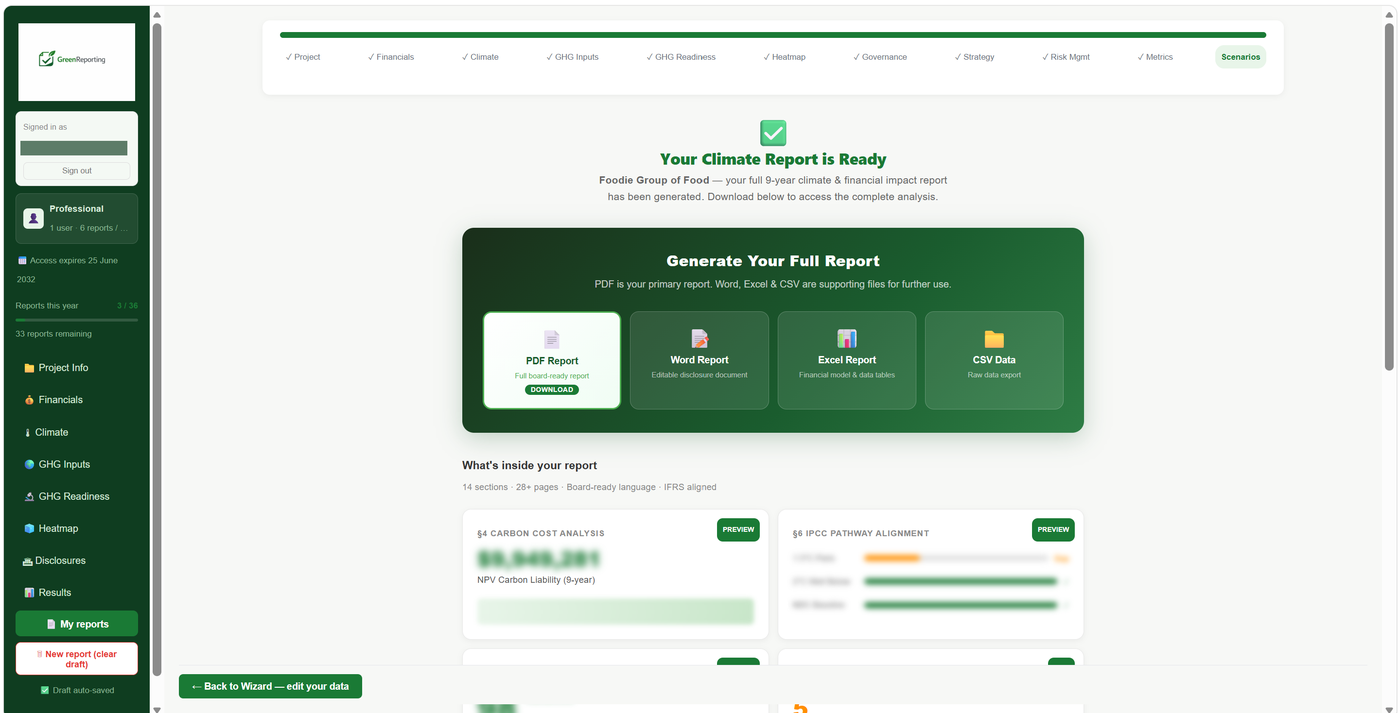Click the Professional plan user avatar icon
This screenshot has width=1400, height=713.
[x=33, y=218]
